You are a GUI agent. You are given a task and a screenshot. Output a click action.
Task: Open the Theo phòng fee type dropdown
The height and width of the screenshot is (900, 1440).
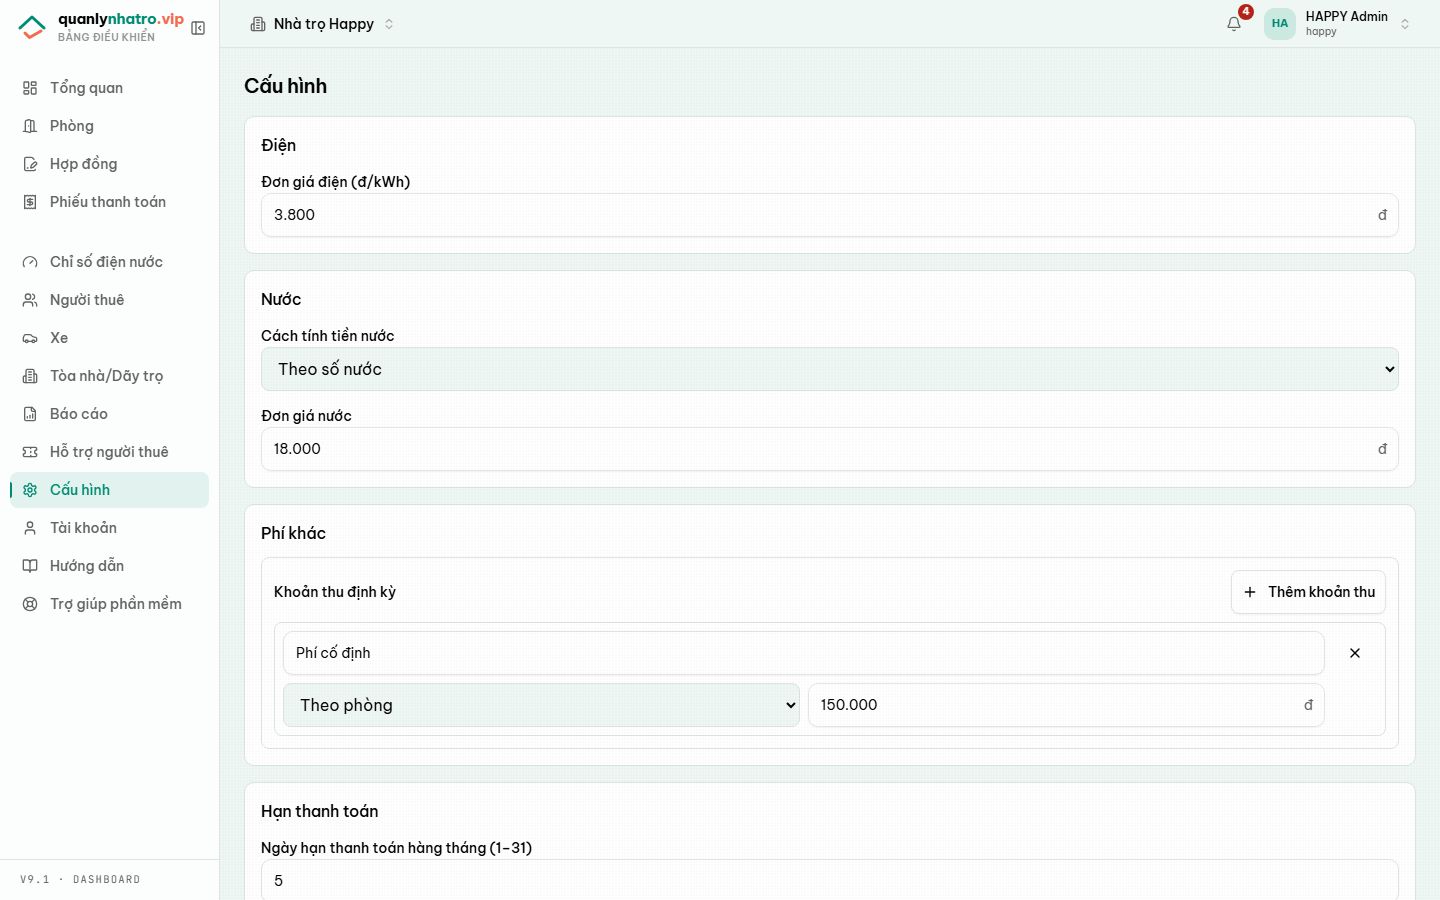coord(541,705)
